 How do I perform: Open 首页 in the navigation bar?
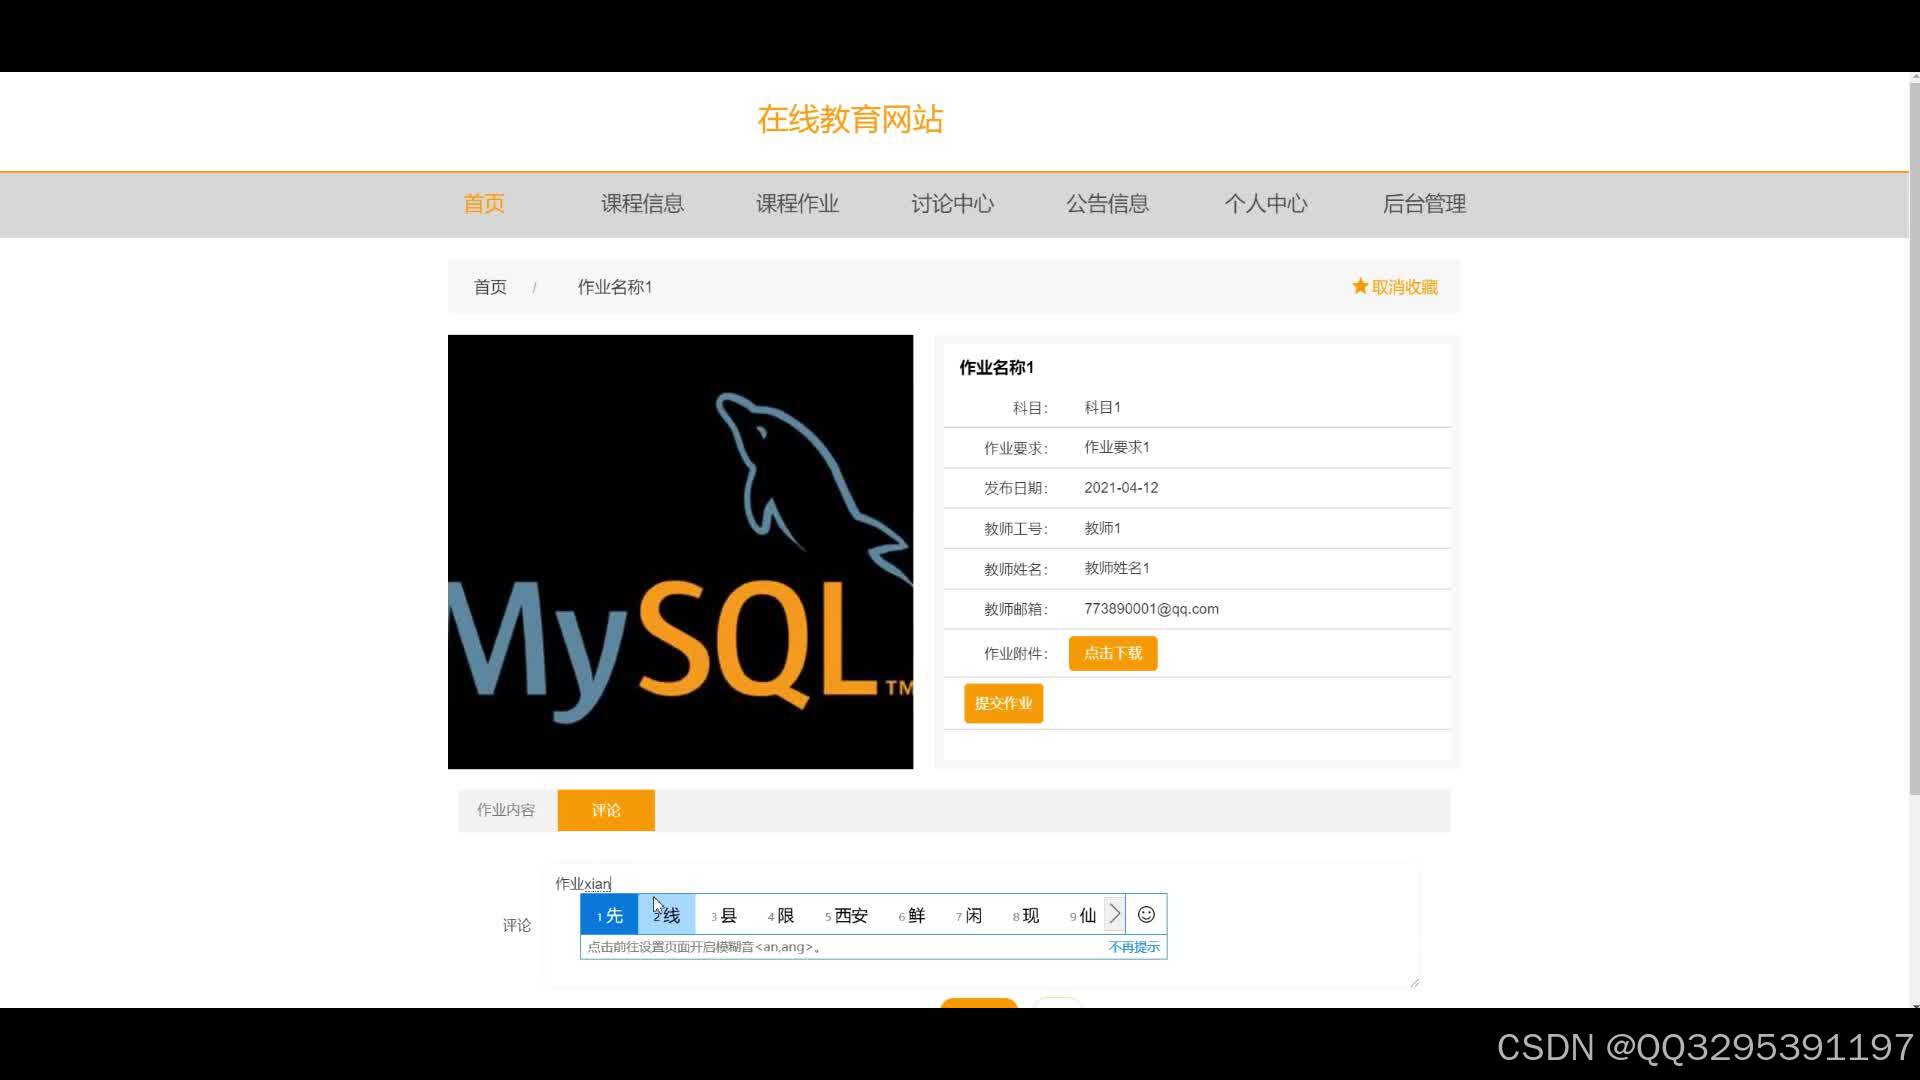pos(484,204)
